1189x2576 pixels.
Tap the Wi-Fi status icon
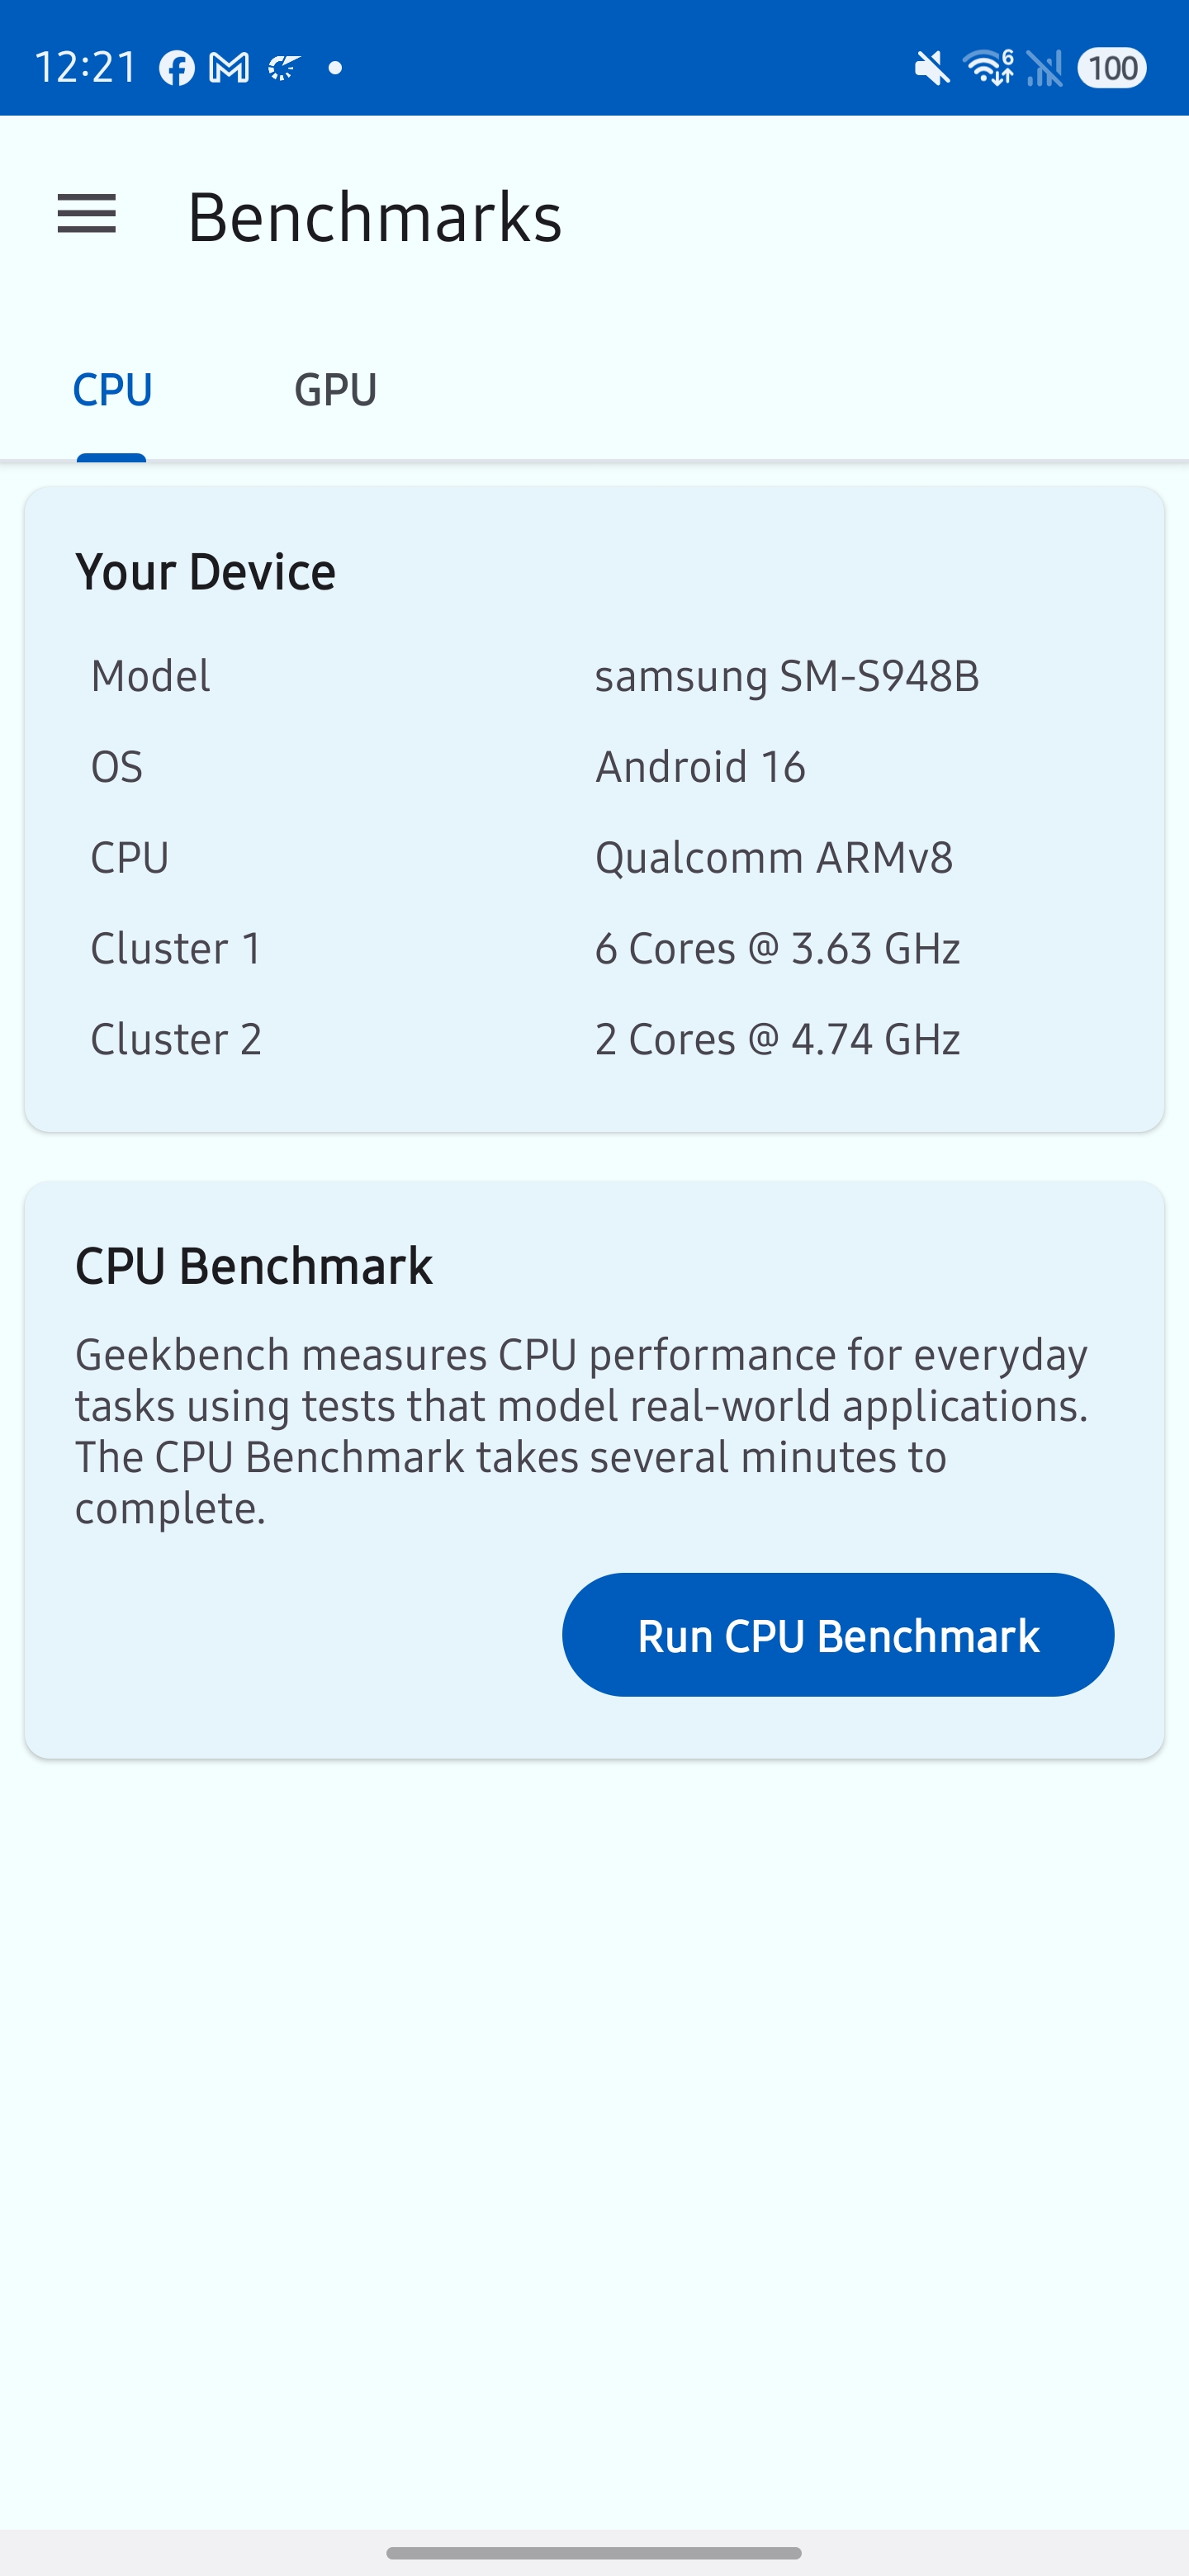(x=988, y=68)
